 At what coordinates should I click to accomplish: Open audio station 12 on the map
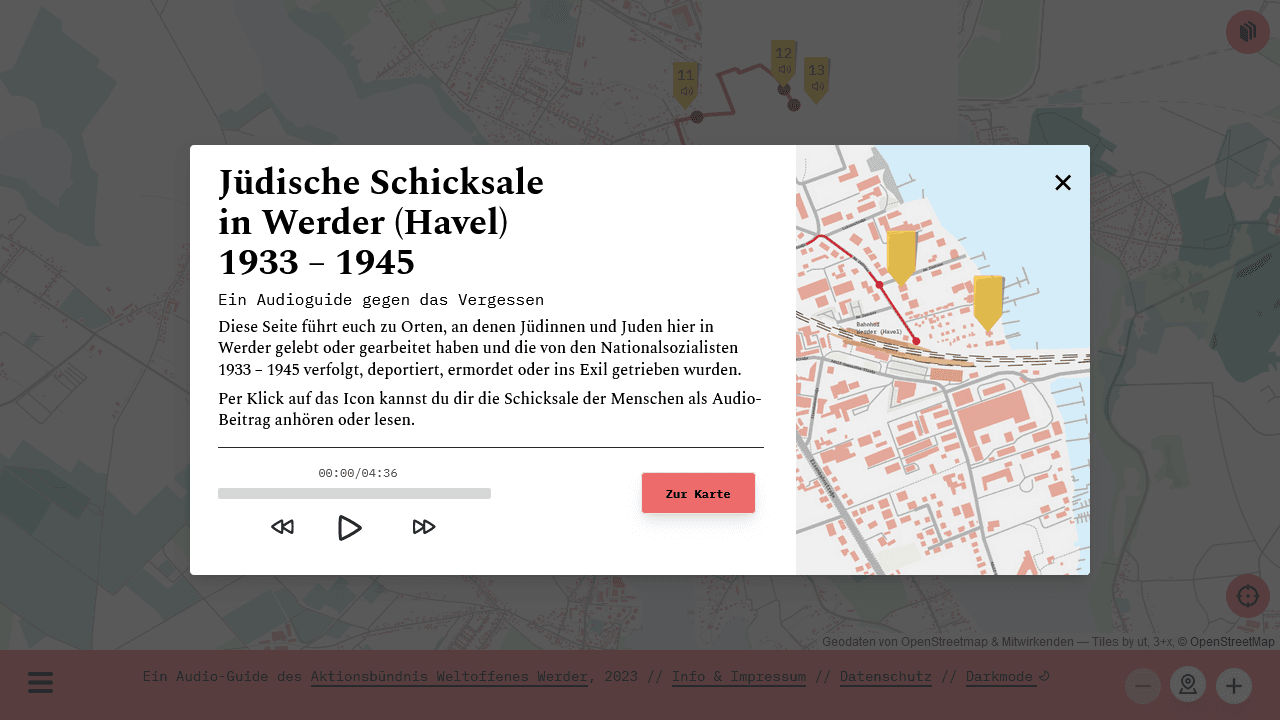click(x=782, y=62)
